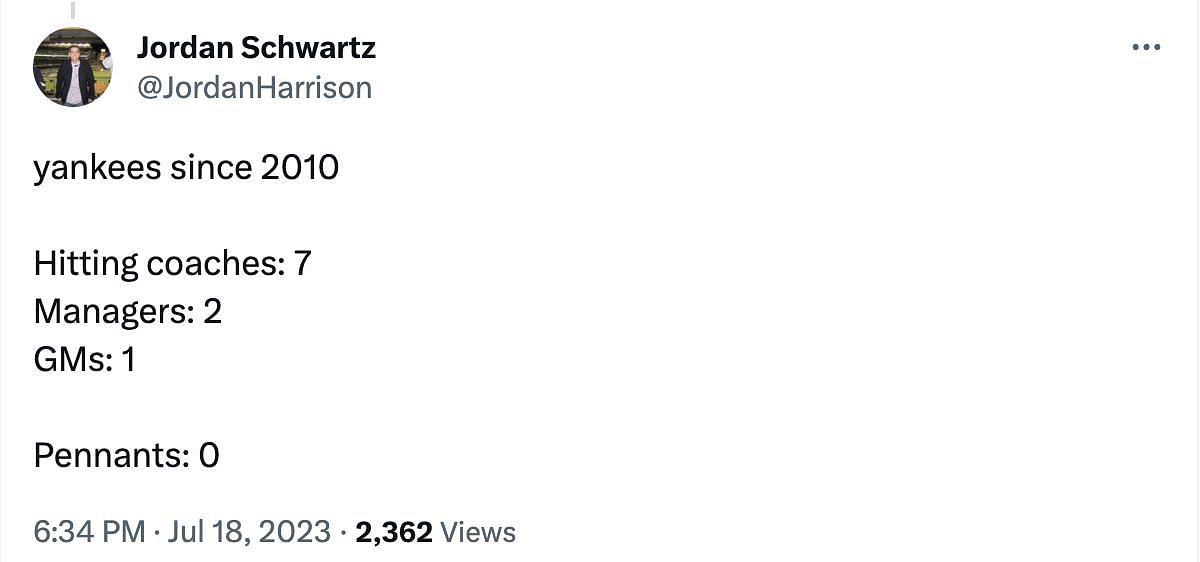
Task: Click the "GMs: 1" line
Action: (85, 360)
